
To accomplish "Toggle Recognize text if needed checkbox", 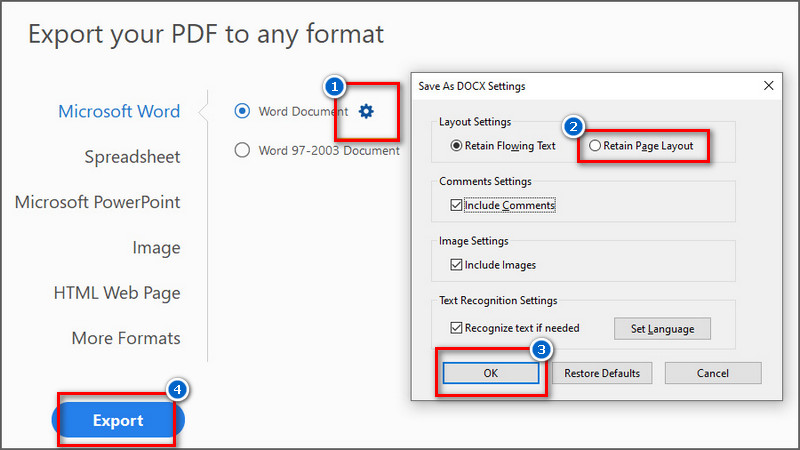I will click(x=456, y=328).
